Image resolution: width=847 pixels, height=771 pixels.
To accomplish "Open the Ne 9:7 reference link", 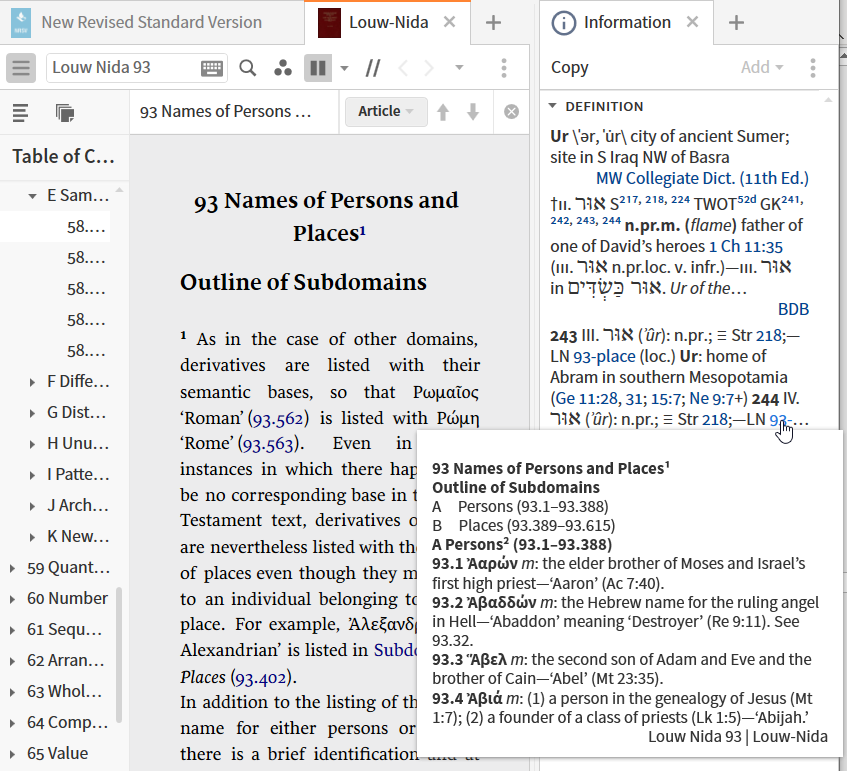I will pyautogui.click(x=711, y=399).
